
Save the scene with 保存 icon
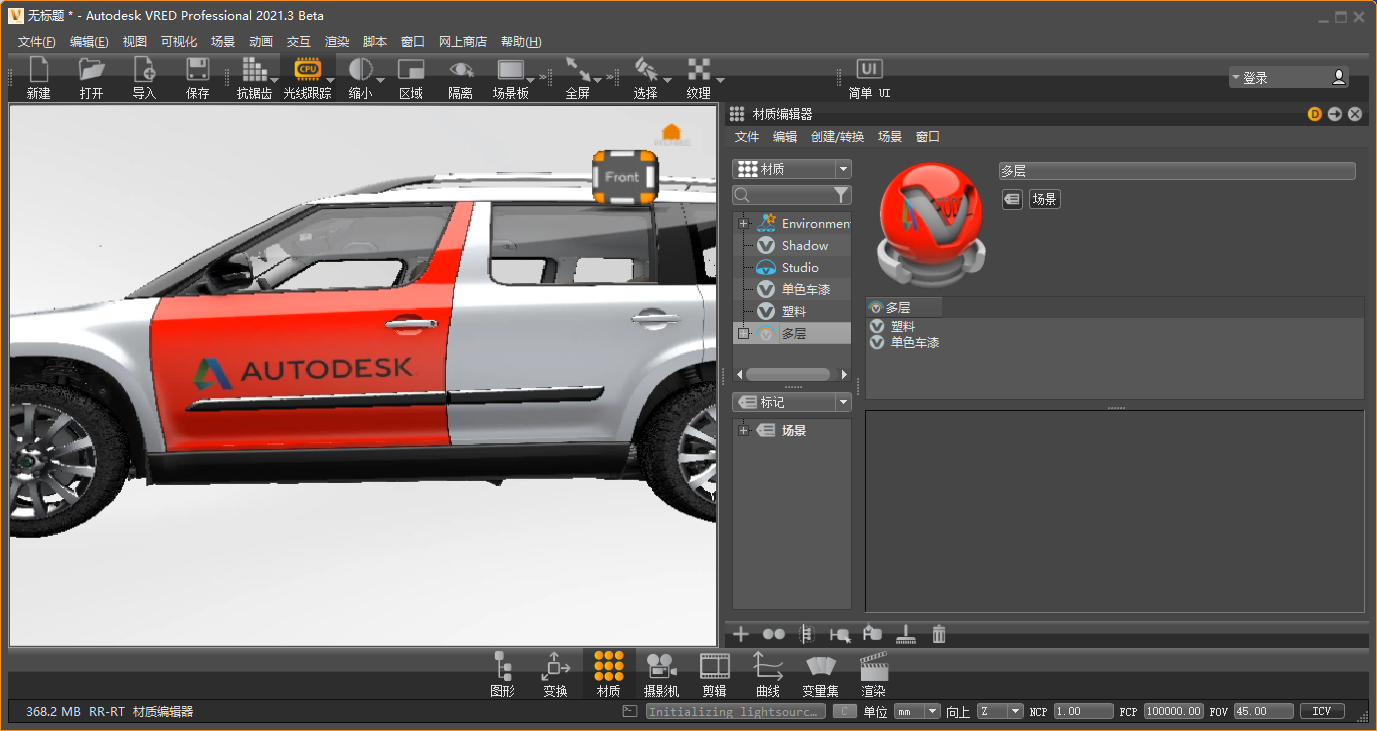pos(197,78)
